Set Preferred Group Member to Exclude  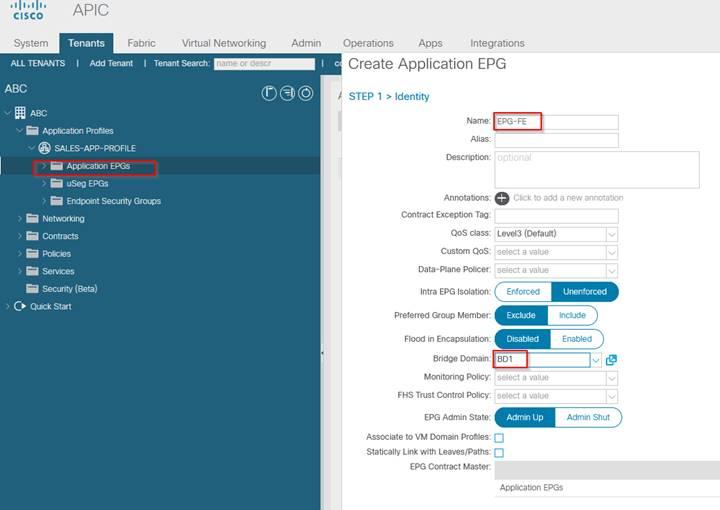521,315
